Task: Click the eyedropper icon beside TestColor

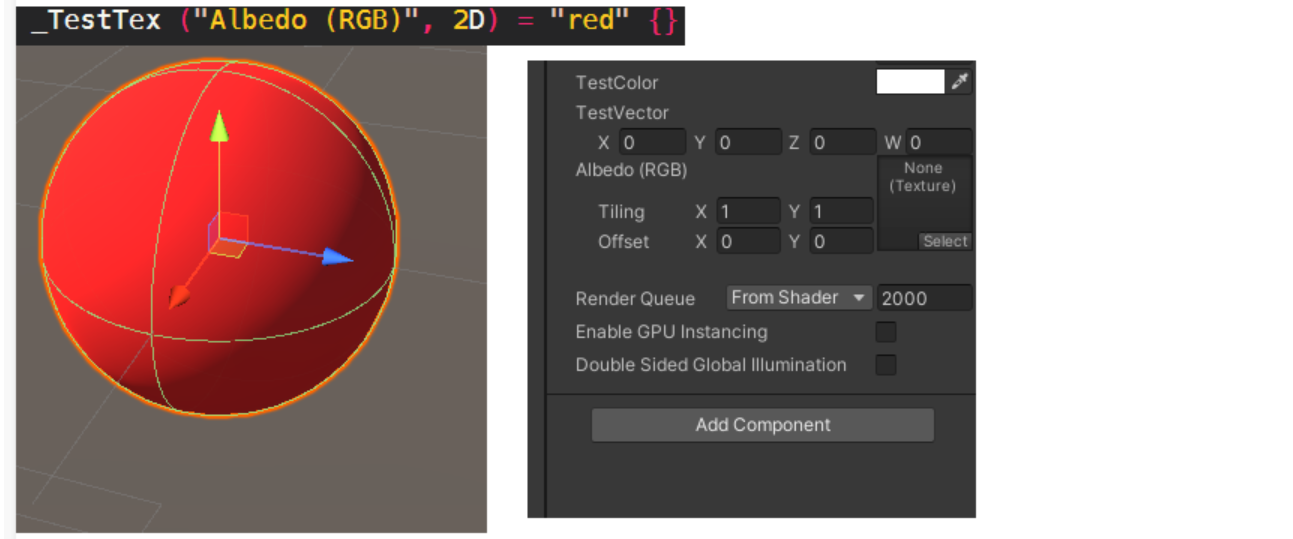Action: point(960,82)
